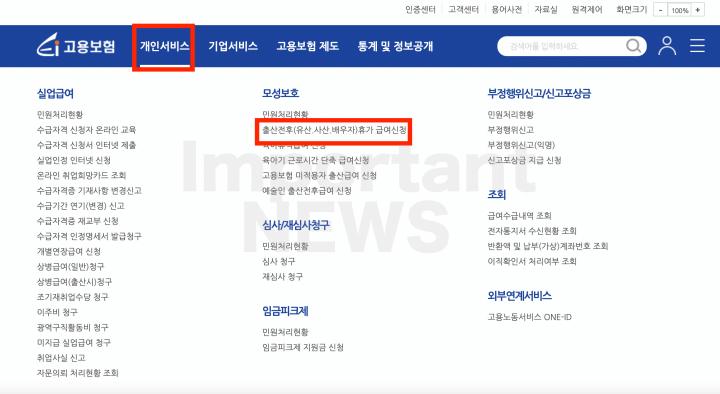
Task: Open 상병급여(출산시)청구
Action: click(74, 281)
